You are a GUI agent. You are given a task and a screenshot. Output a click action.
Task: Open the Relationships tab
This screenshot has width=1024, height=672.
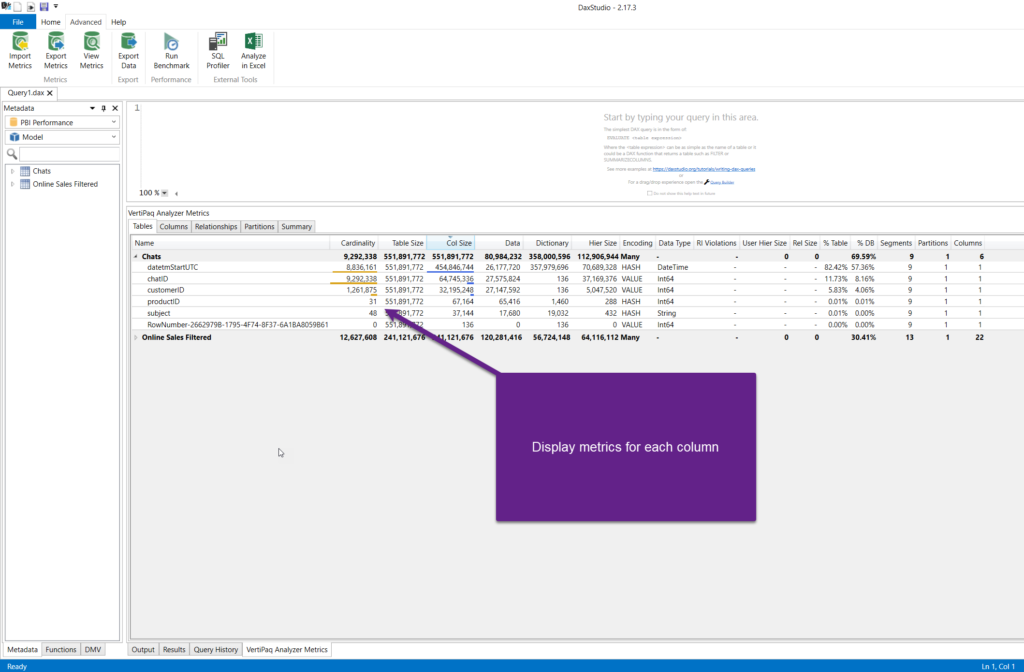(216, 227)
